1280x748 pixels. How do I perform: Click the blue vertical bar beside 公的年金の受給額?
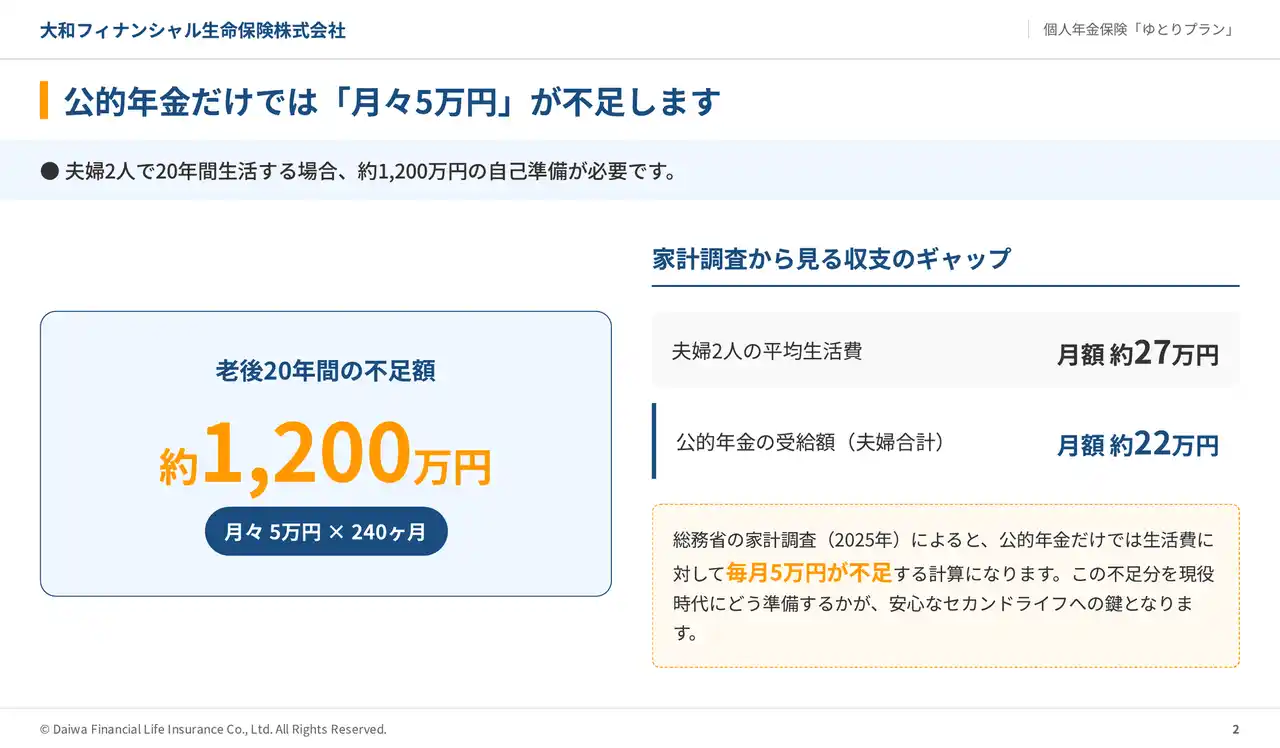click(x=654, y=441)
